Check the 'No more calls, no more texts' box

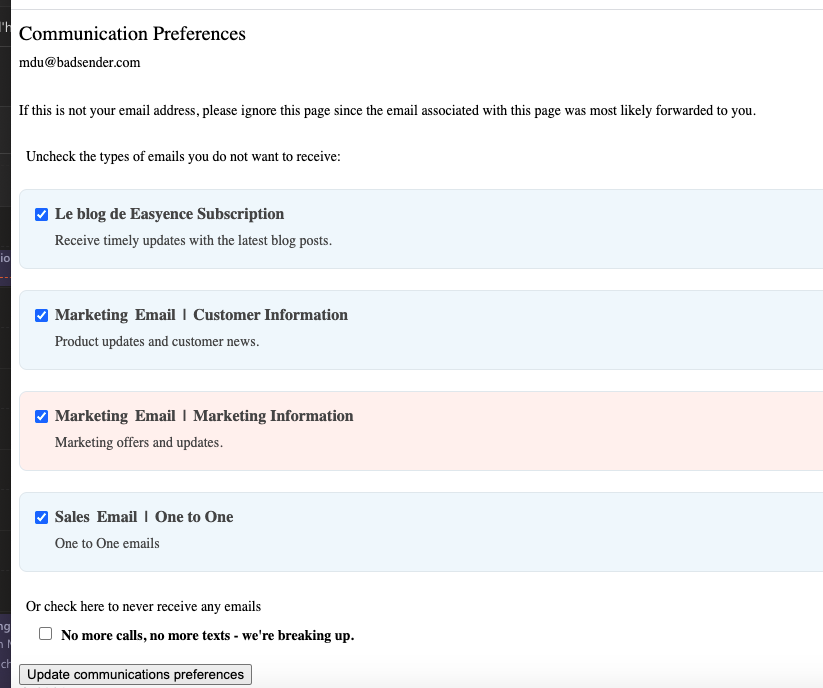(45, 634)
